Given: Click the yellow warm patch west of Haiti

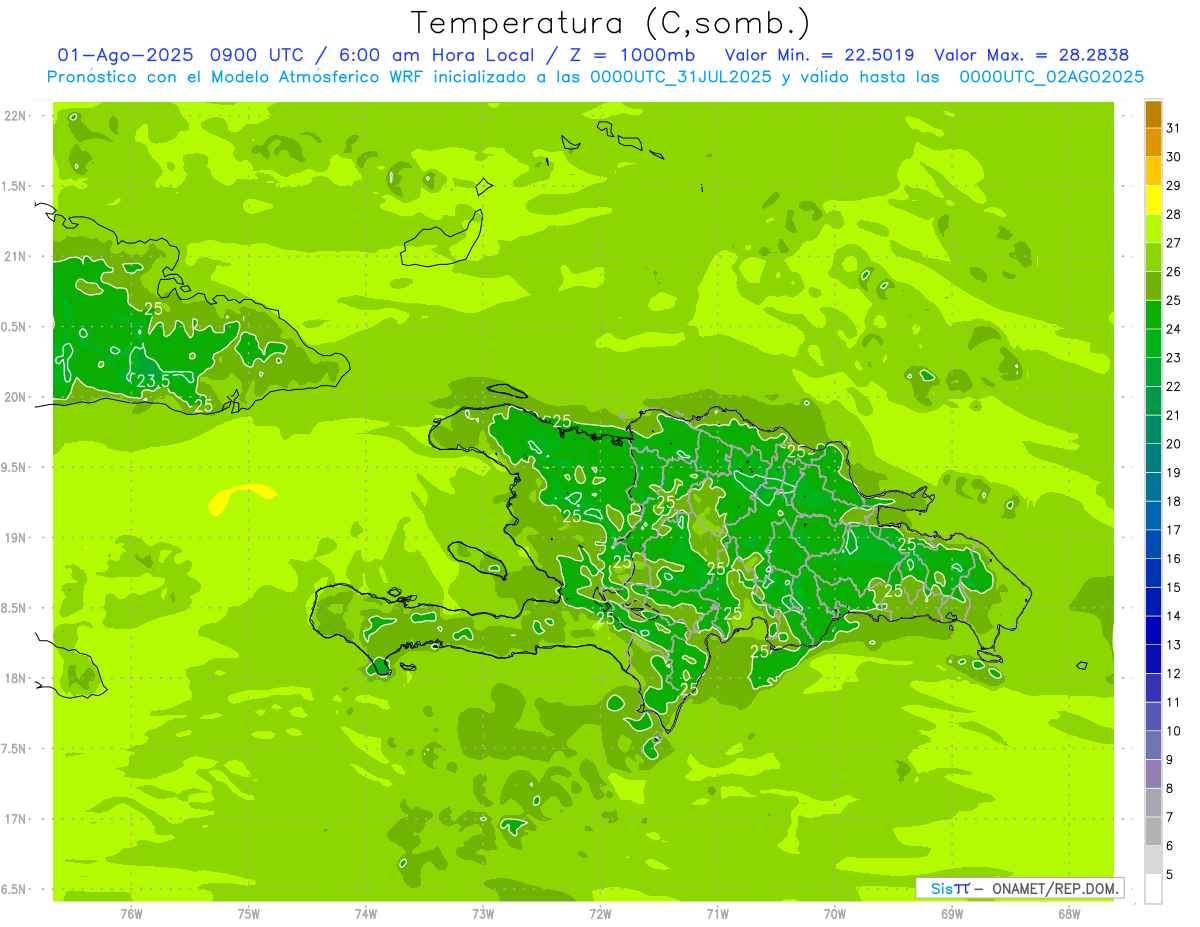Looking at the screenshot, I should pos(241,498).
